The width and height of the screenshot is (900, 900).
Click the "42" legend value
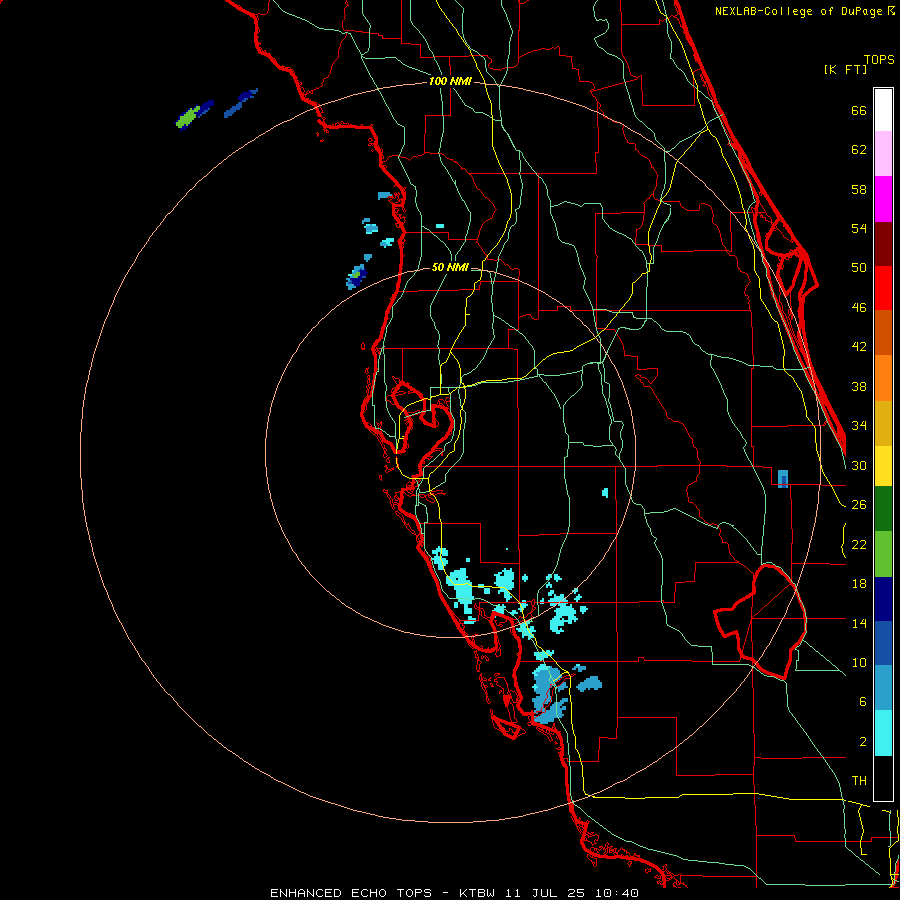pyautogui.click(x=859, y=347)
